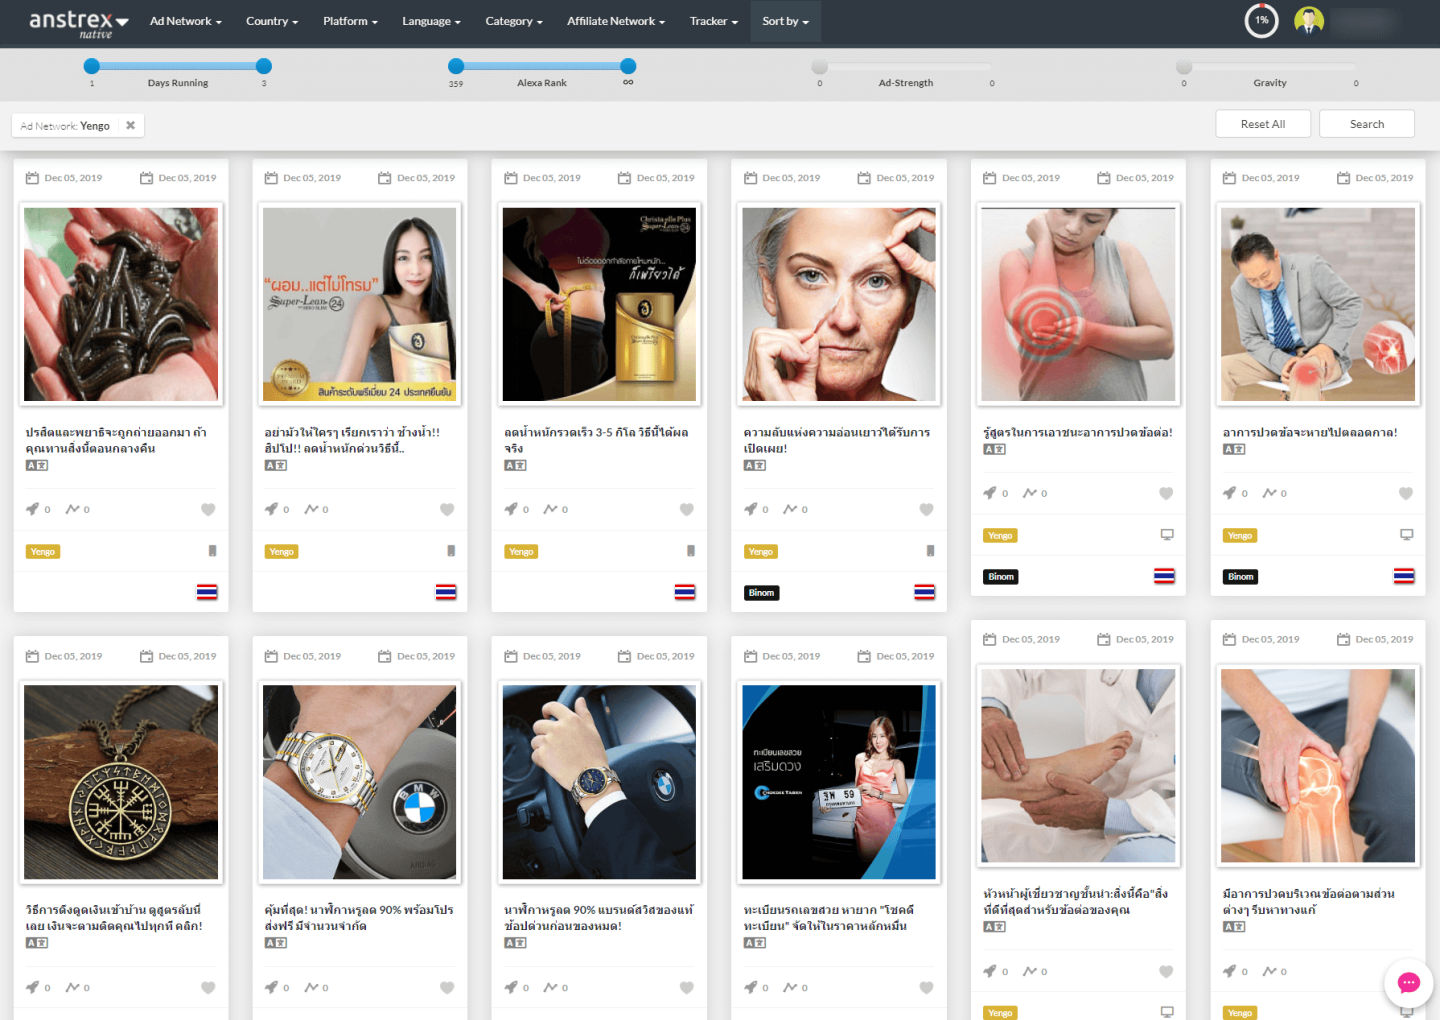The image size is (1440, 1020).
Task: Click the 1% progress circle icon
Action: [1261, 21]
